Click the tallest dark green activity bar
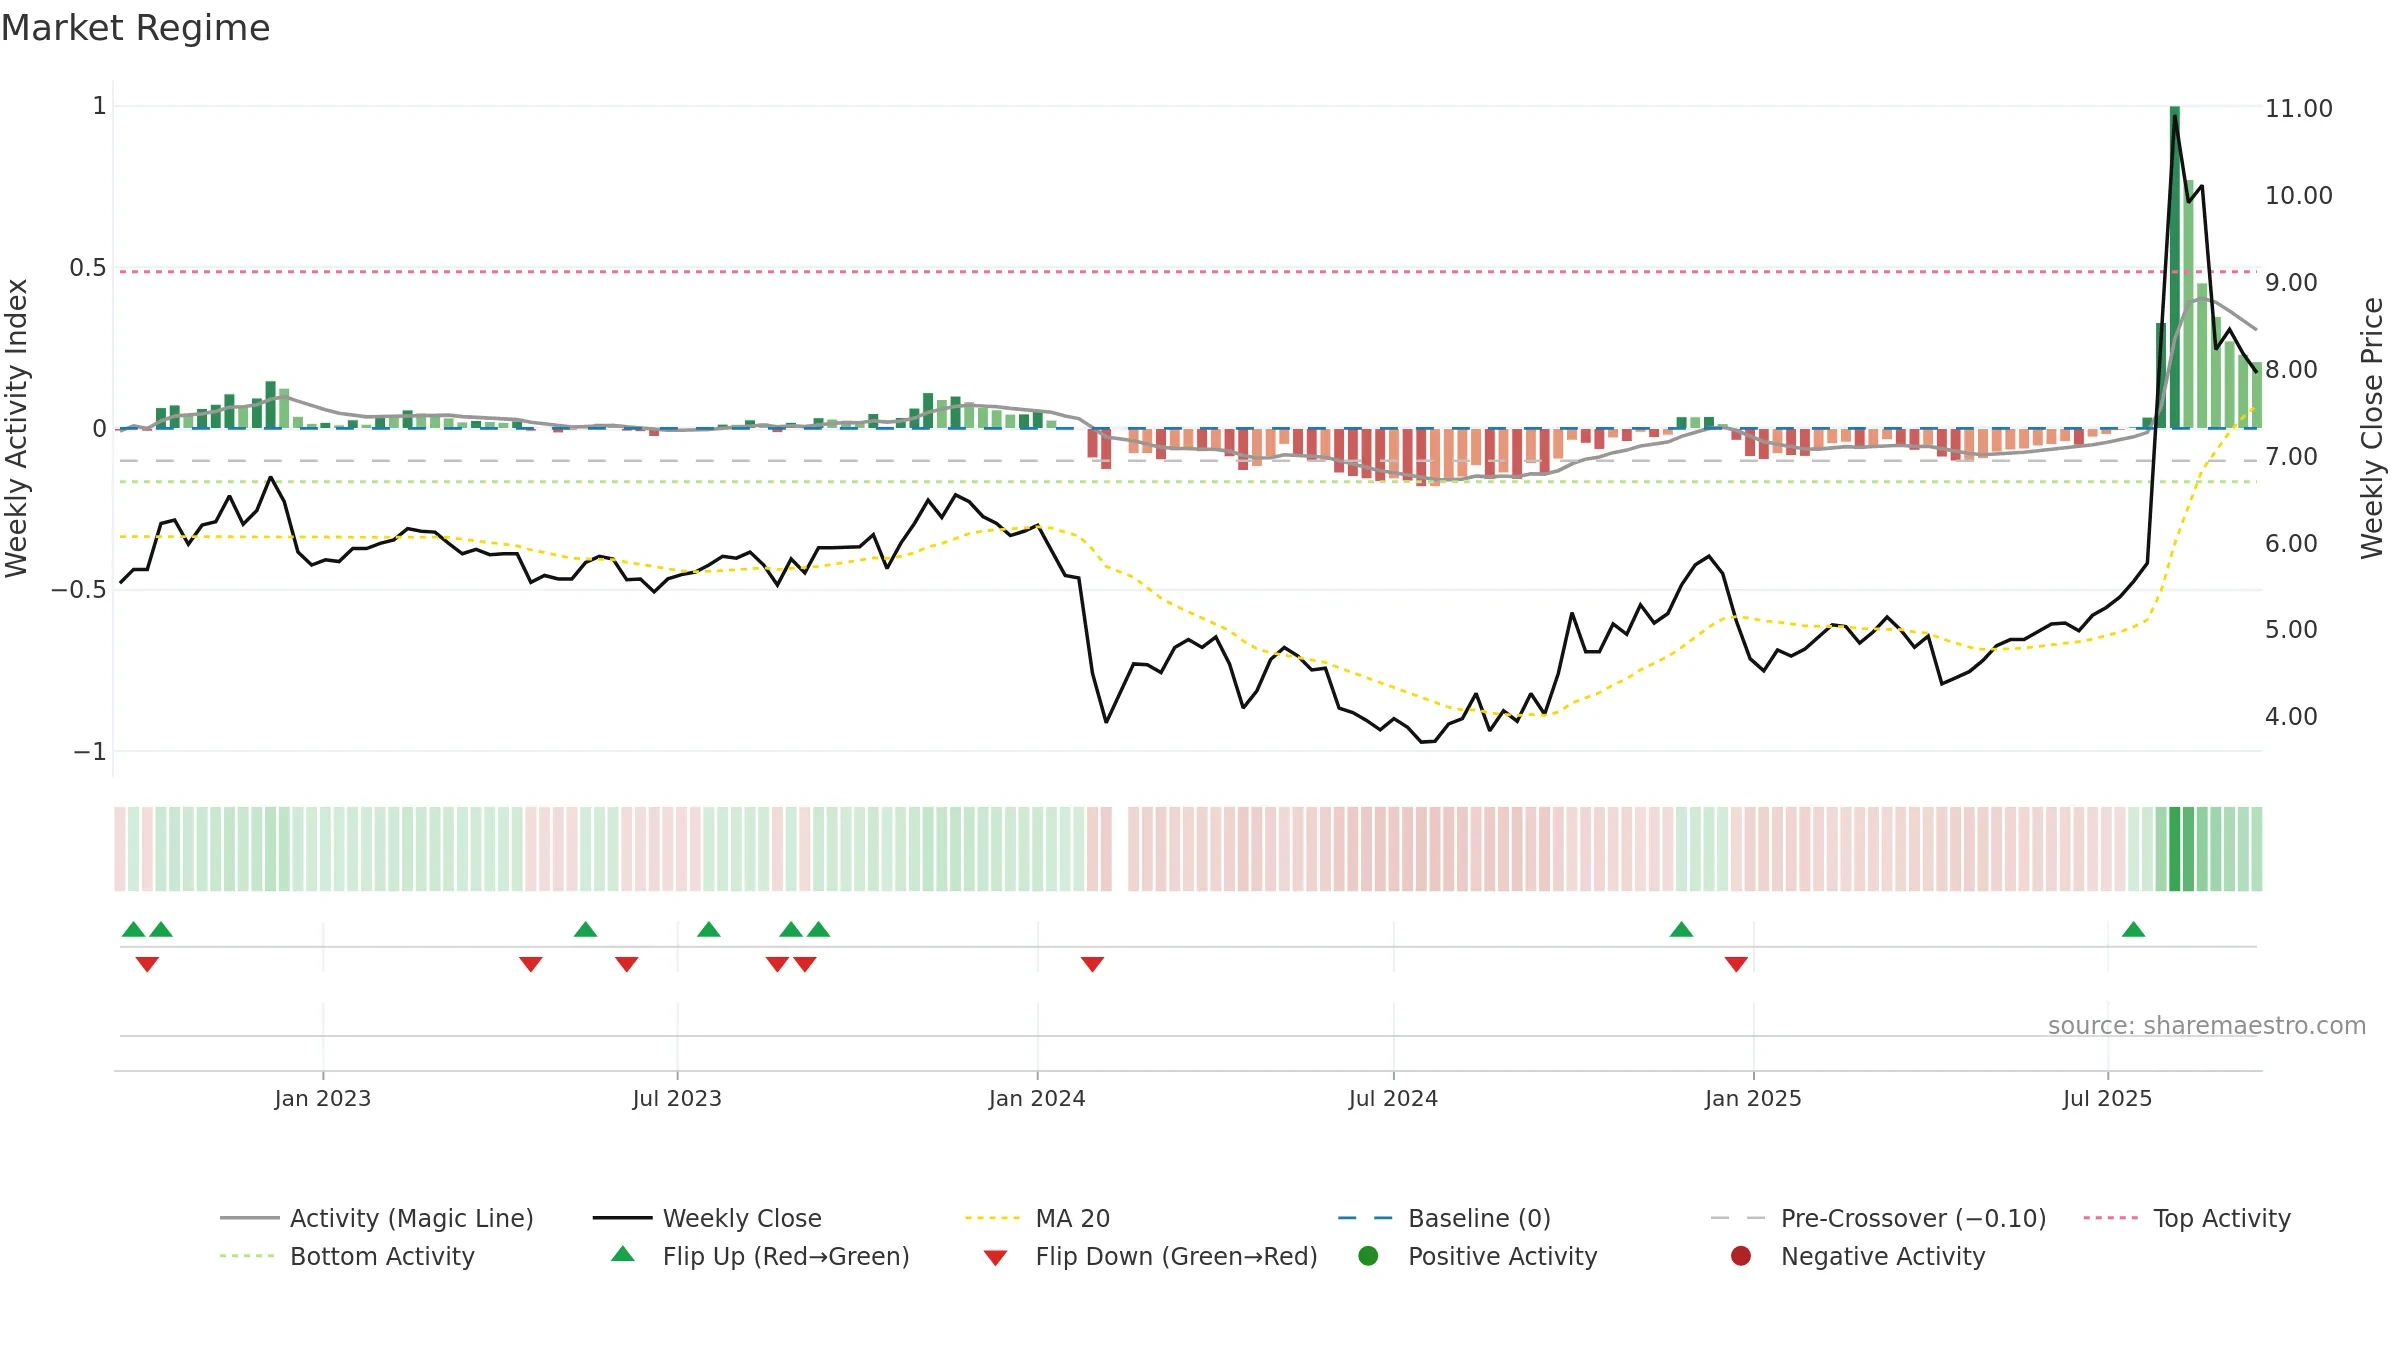Image resolution: width=2400 pixels, height=1350 pixels. click(x=2174, y=267)
